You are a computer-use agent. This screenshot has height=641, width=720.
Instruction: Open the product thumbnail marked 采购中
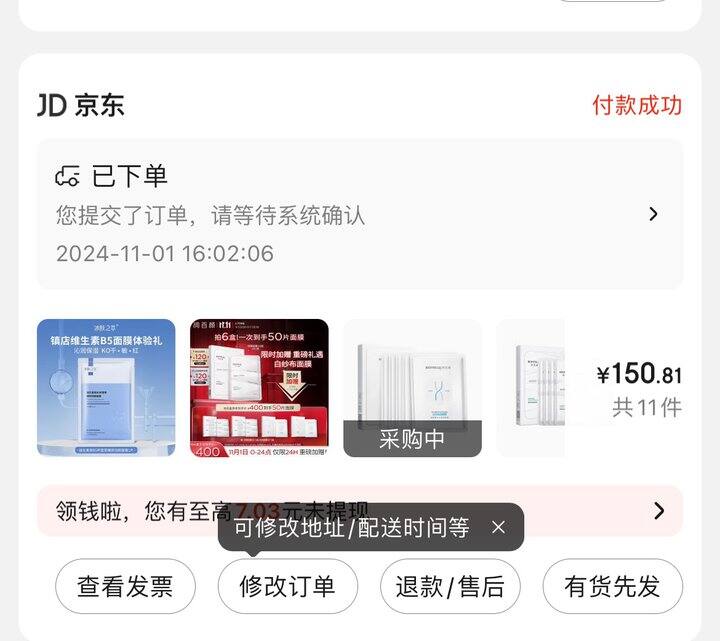(412, 388)
